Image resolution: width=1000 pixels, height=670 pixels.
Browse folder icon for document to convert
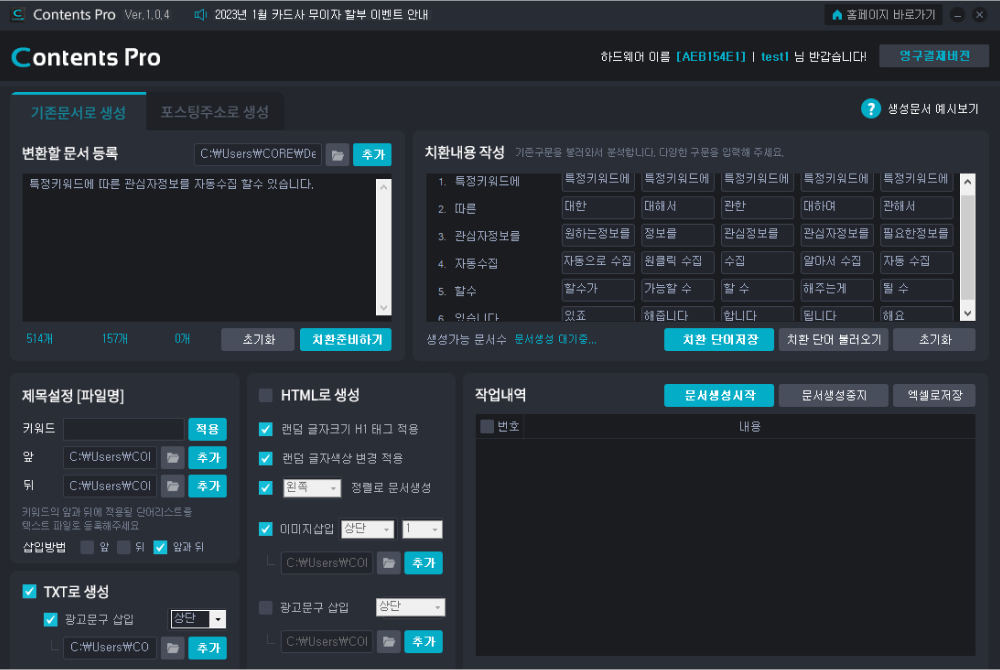tap(337, 154)
